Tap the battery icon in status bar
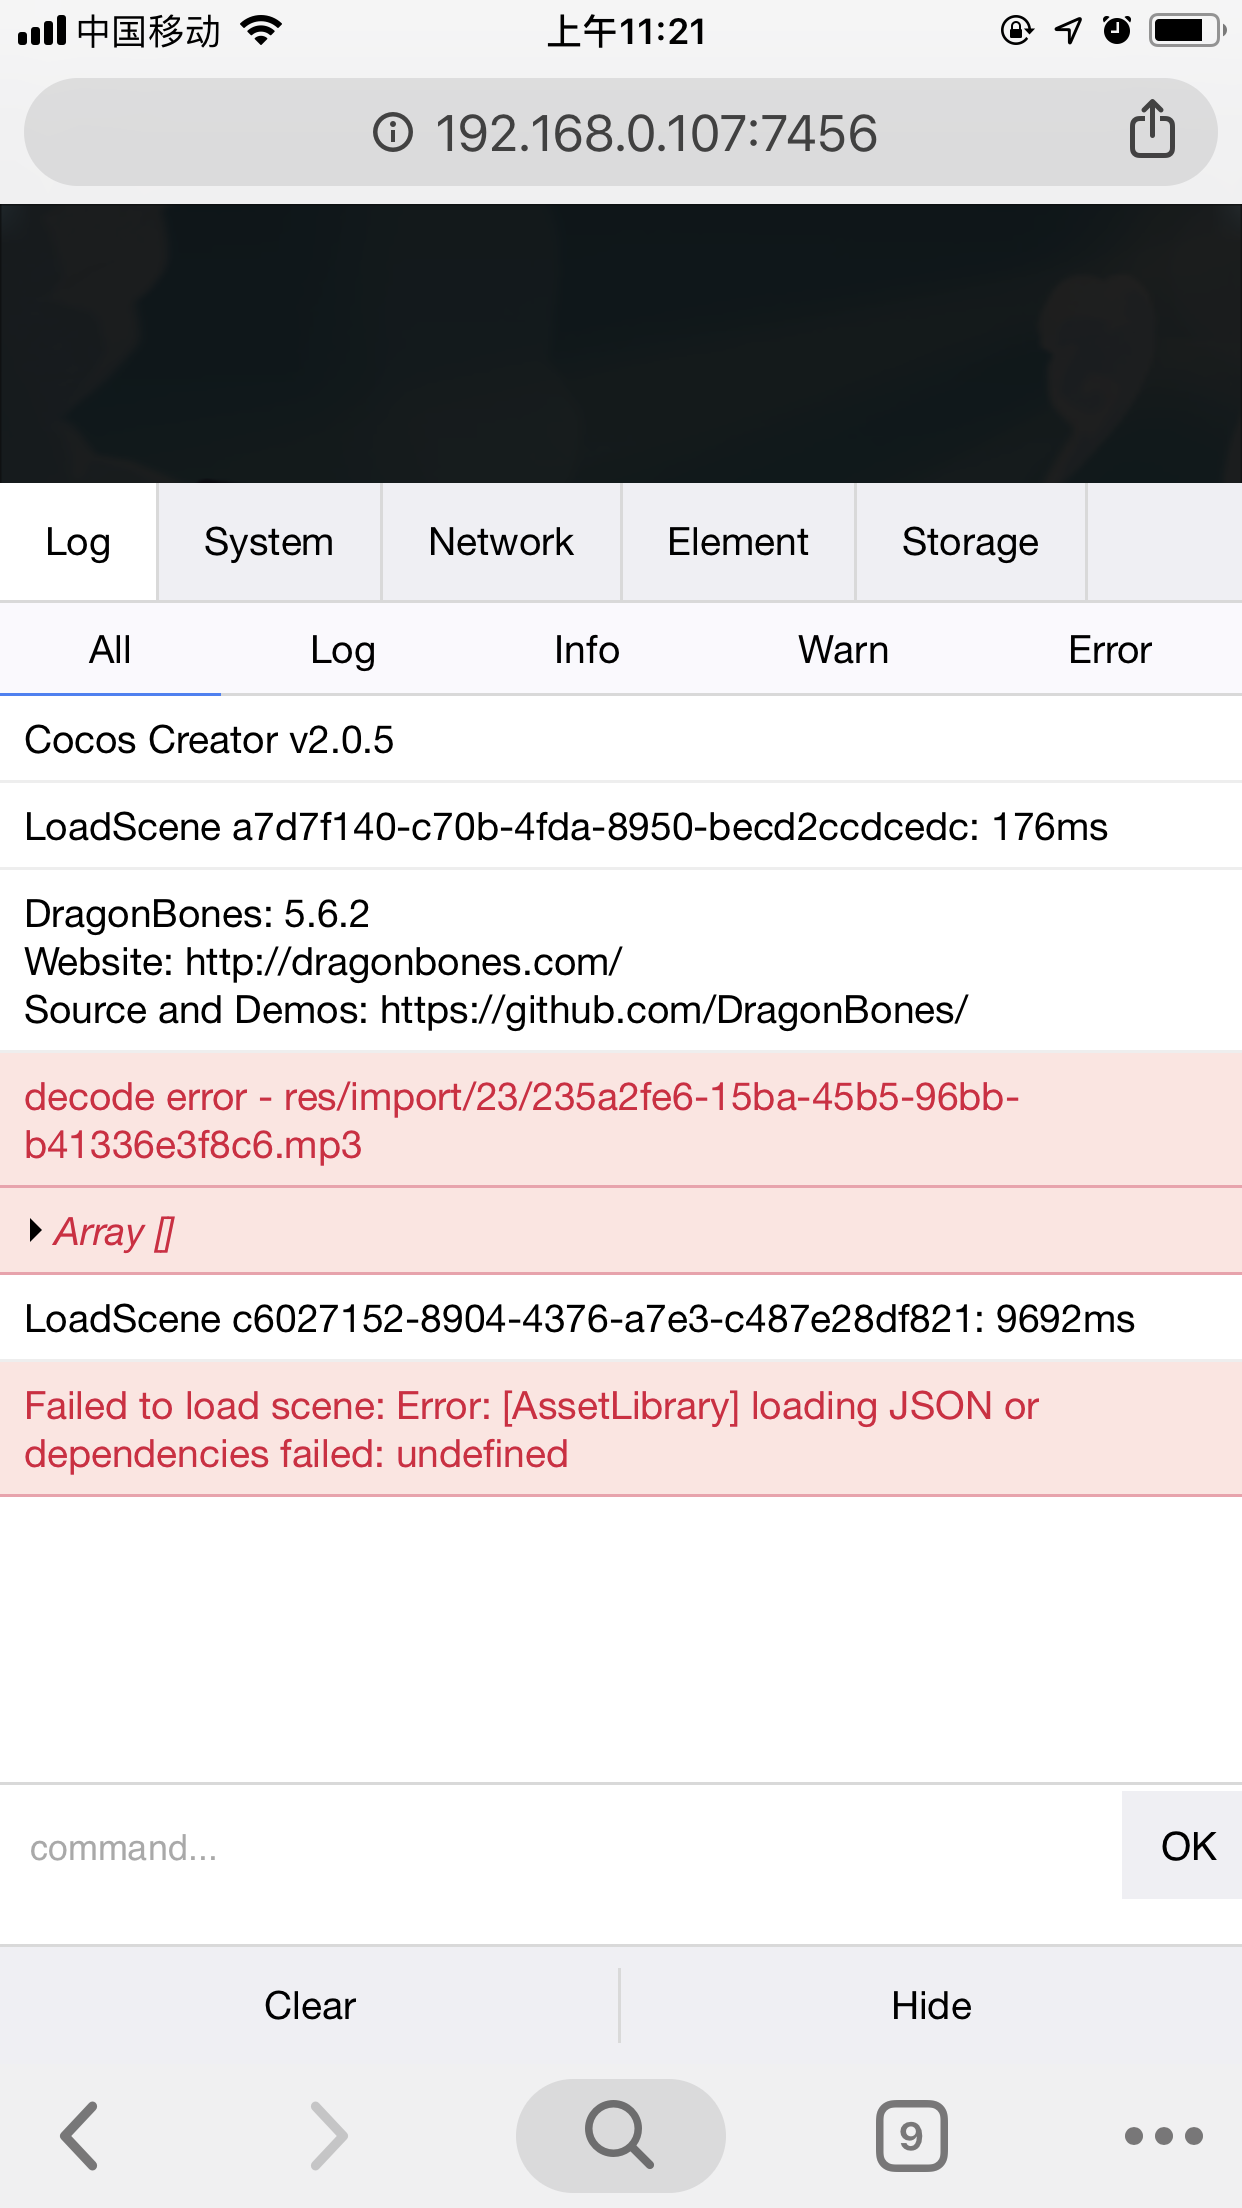The image size is (1242, 2208). click(1186, 31)
